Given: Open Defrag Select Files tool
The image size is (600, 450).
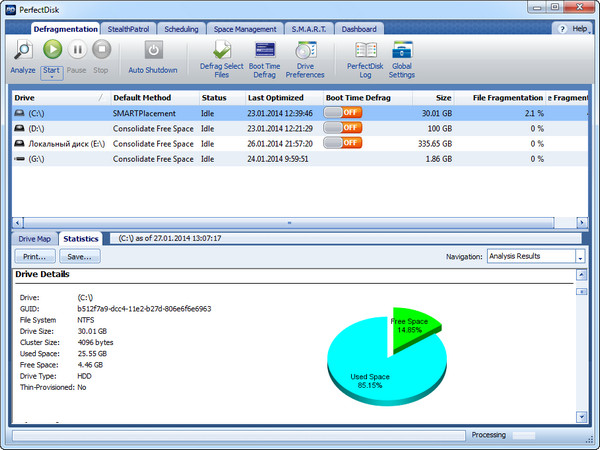Looking at the screenshot, I should pyautogui.click(x=223, y=50).
